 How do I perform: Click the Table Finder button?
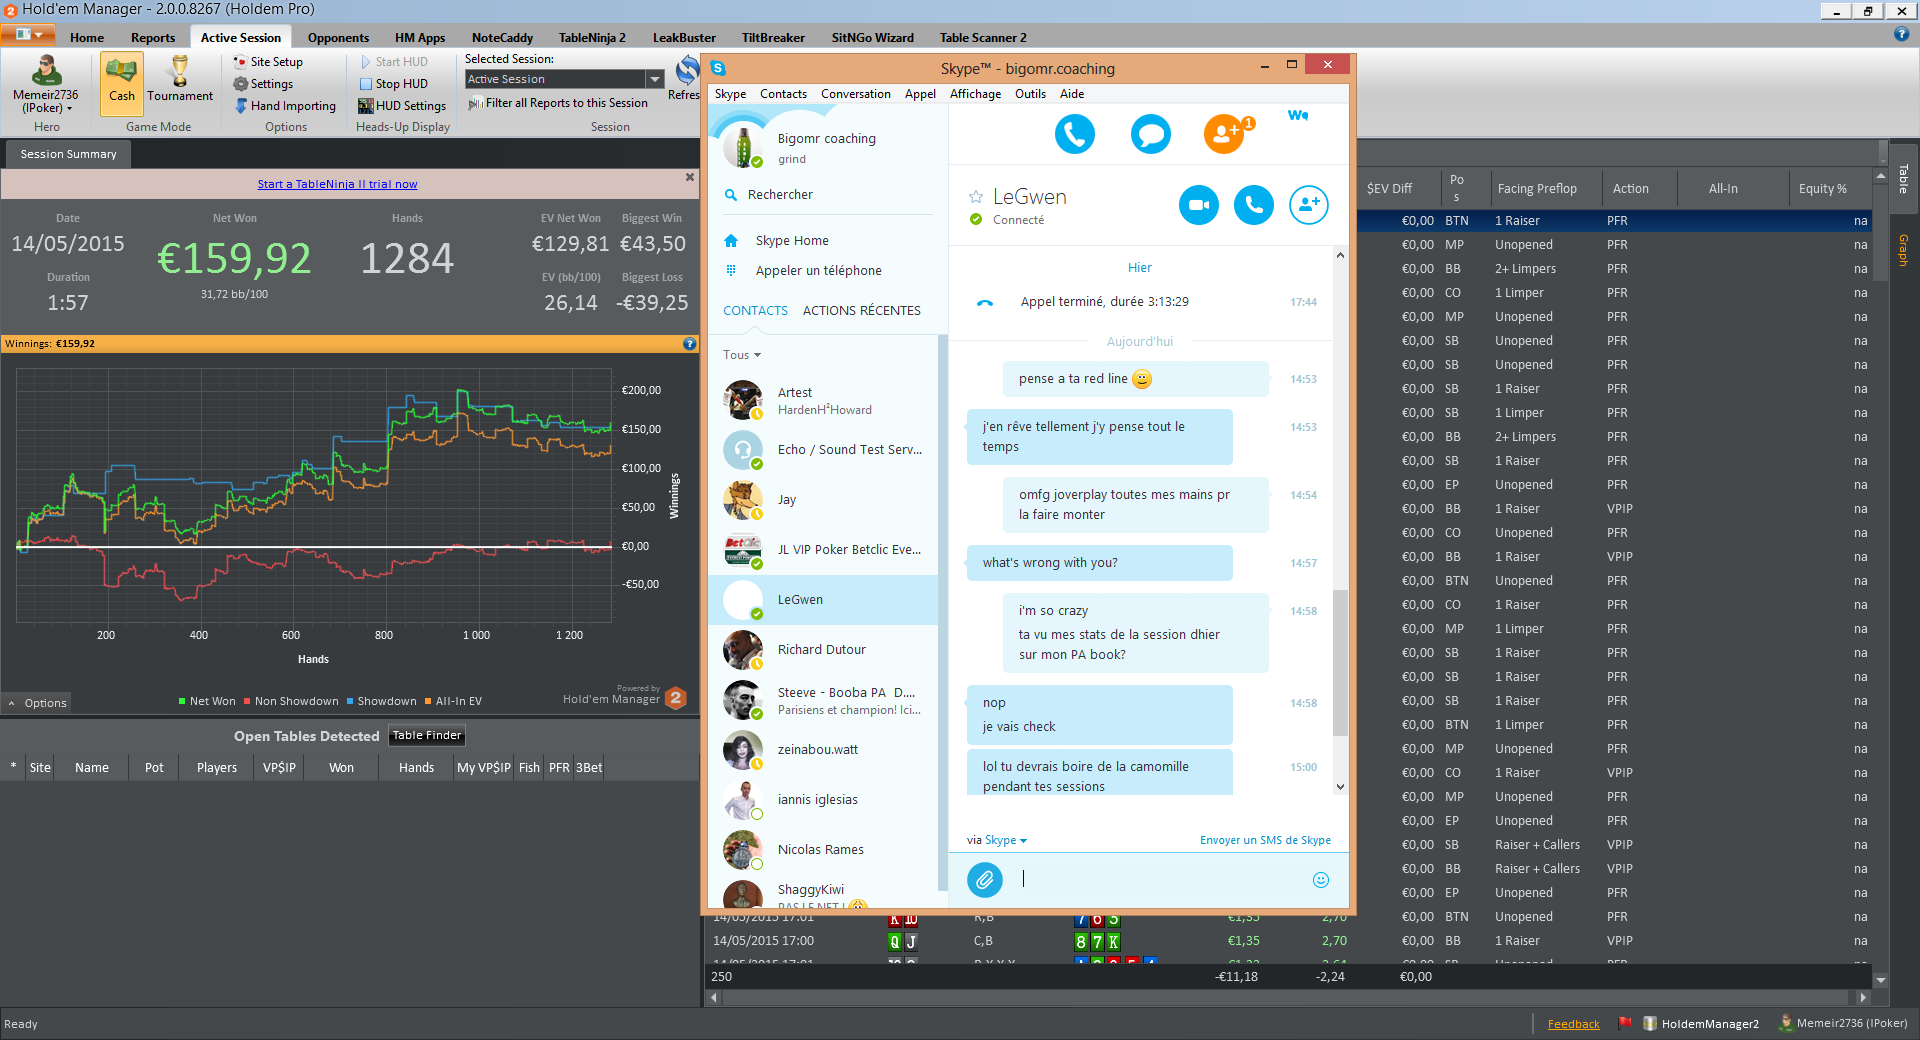427,735
